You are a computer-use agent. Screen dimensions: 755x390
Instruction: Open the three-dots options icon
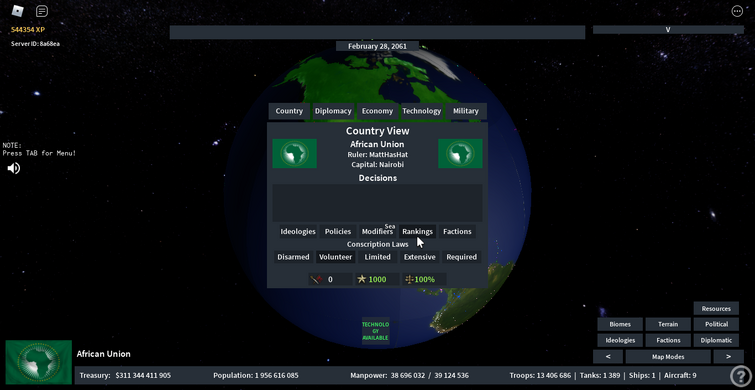[x=737, y=11]
